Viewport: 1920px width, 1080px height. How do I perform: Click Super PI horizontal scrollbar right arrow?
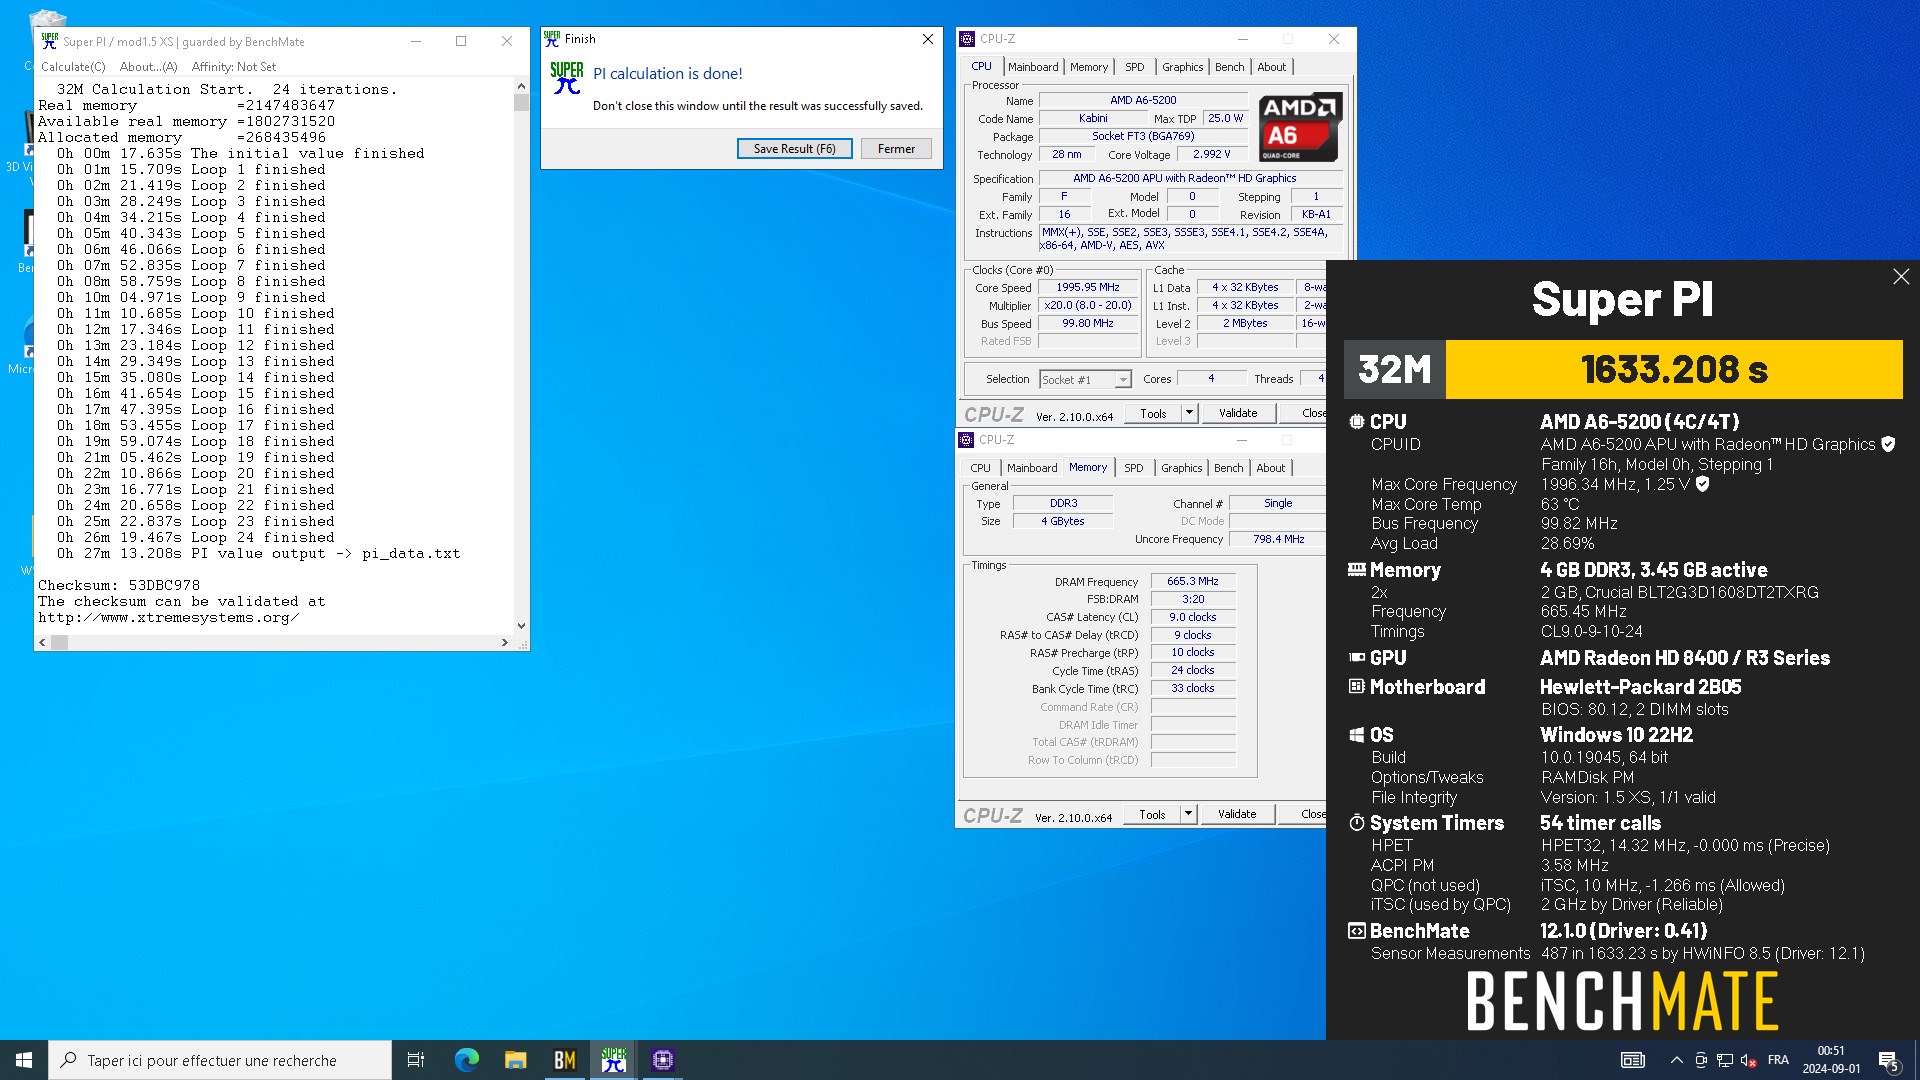pyautogui.click(x=504, y=643)
